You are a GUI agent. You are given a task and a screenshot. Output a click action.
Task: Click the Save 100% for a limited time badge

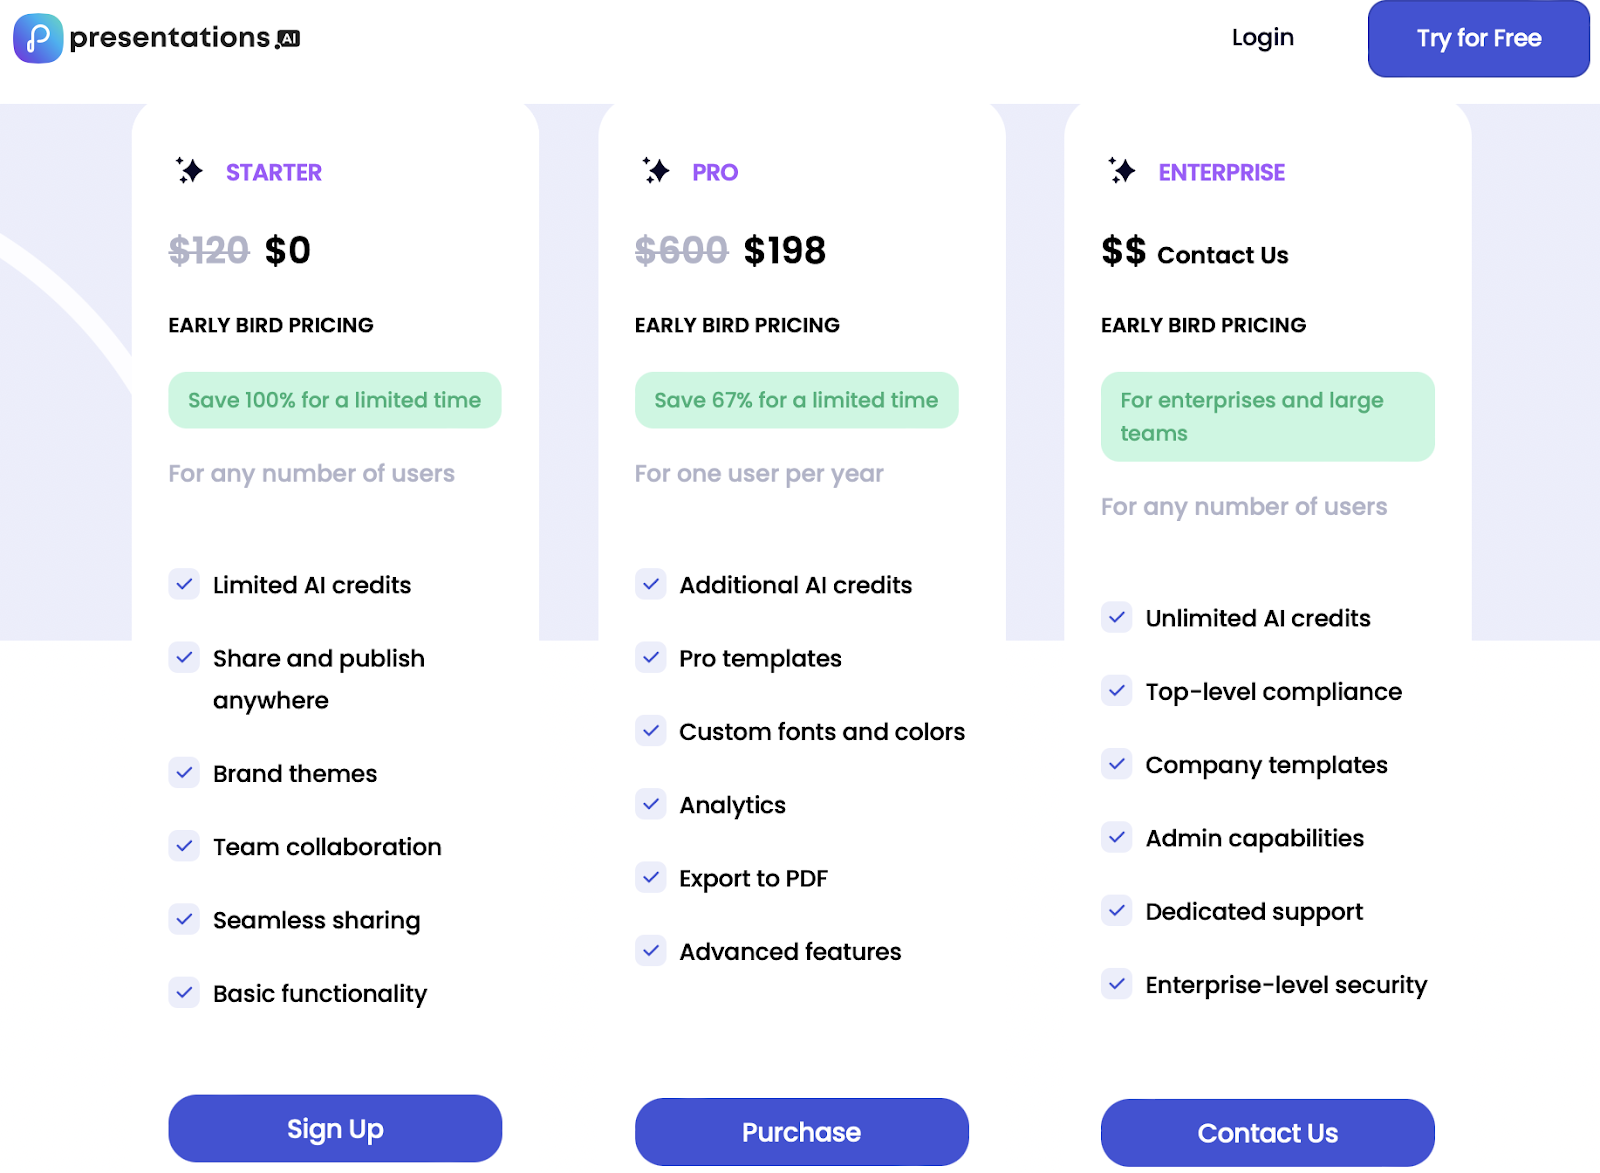click(335, 400)
